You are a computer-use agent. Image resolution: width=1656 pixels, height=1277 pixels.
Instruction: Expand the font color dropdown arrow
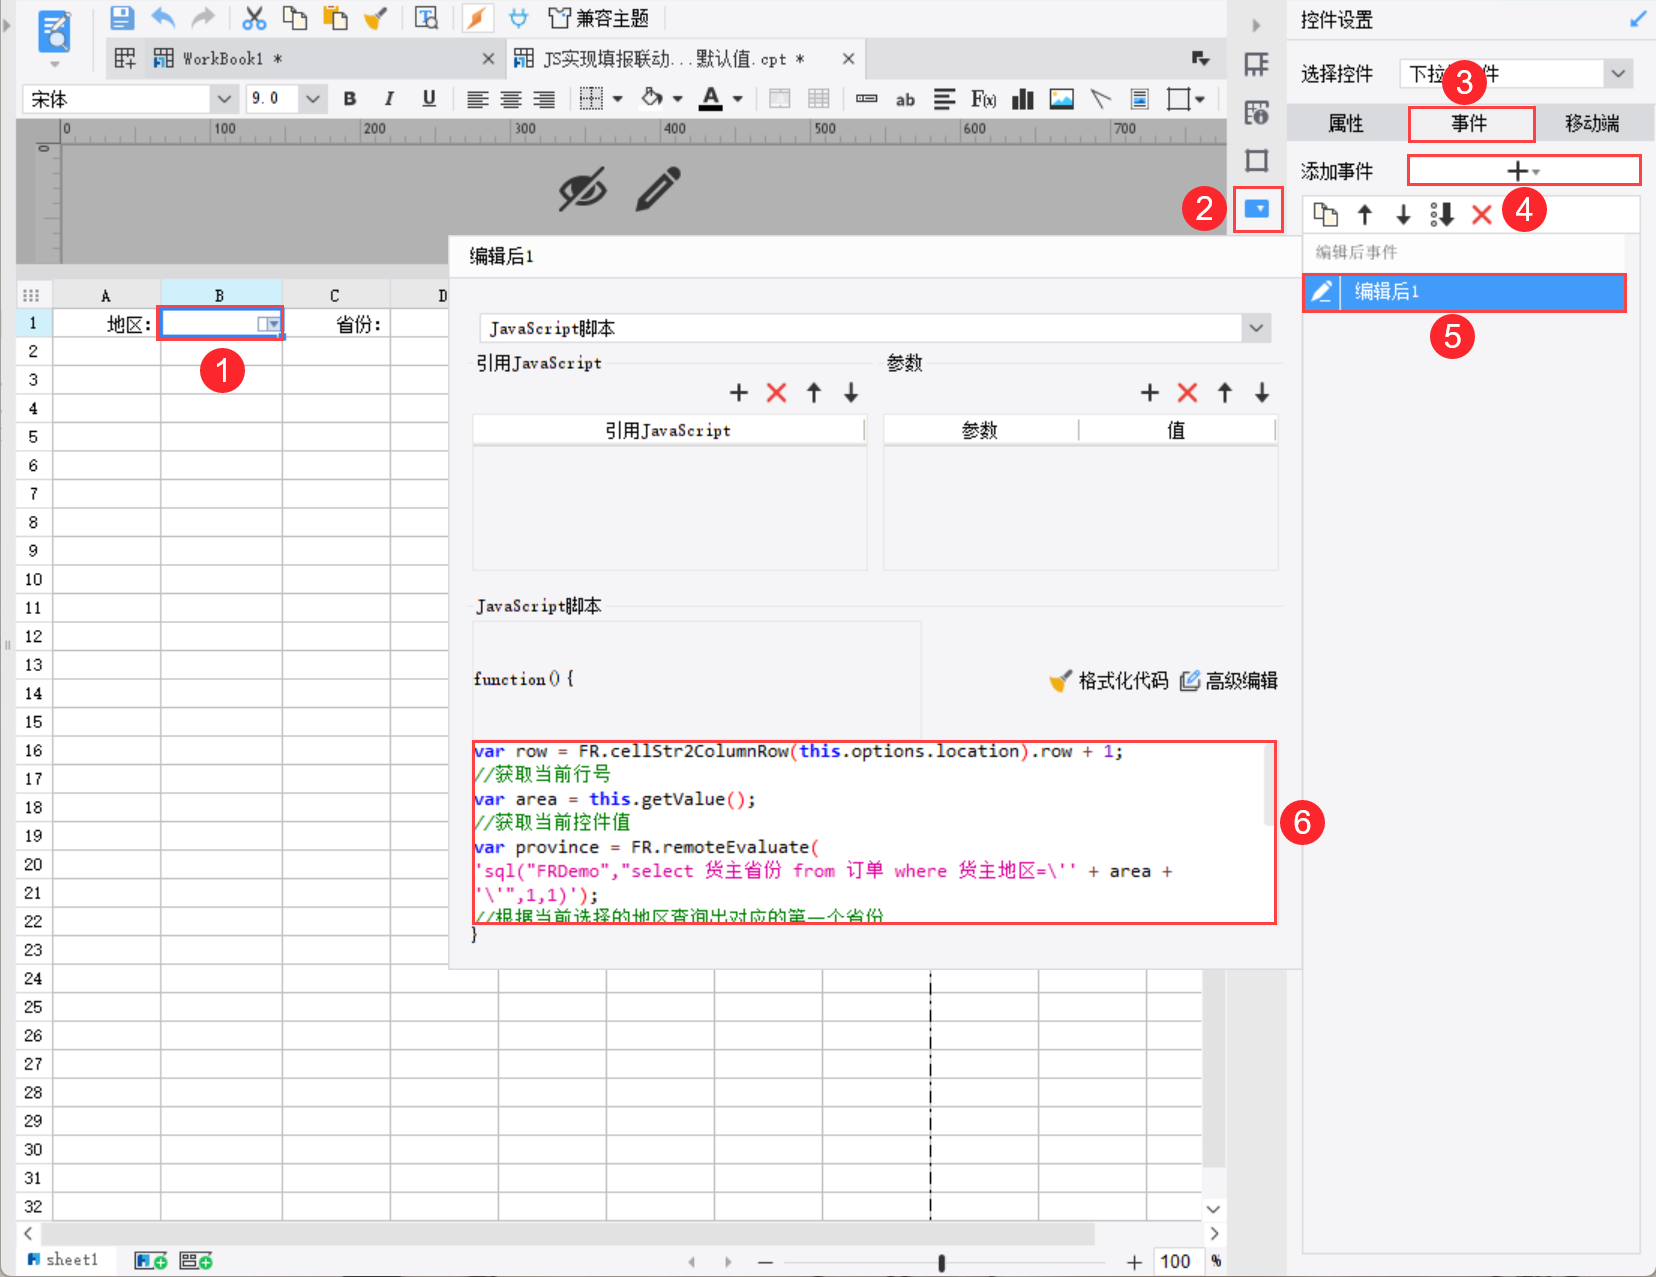pyautogui.click(x=738, y=99)
